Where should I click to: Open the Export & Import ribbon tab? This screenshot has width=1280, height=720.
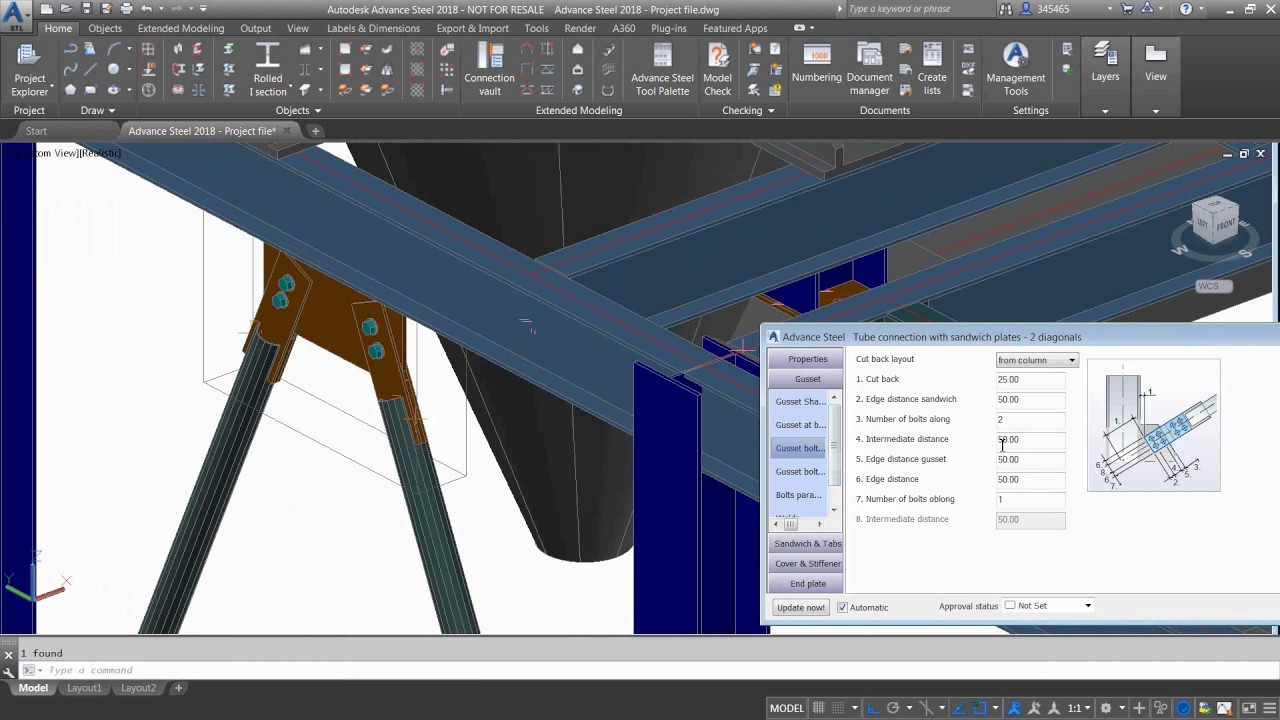tap(472, 28)
